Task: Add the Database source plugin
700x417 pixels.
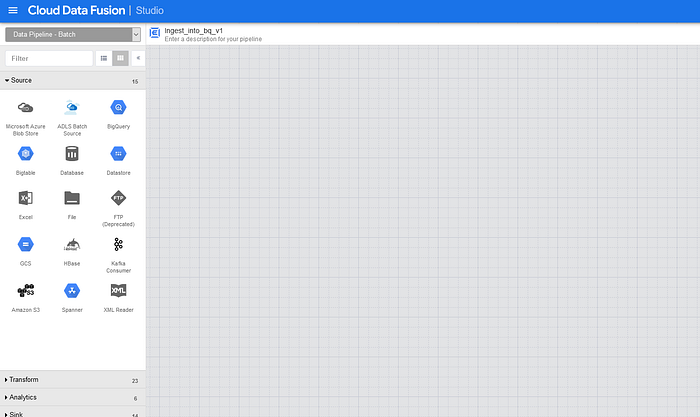Action: [72, 160]
